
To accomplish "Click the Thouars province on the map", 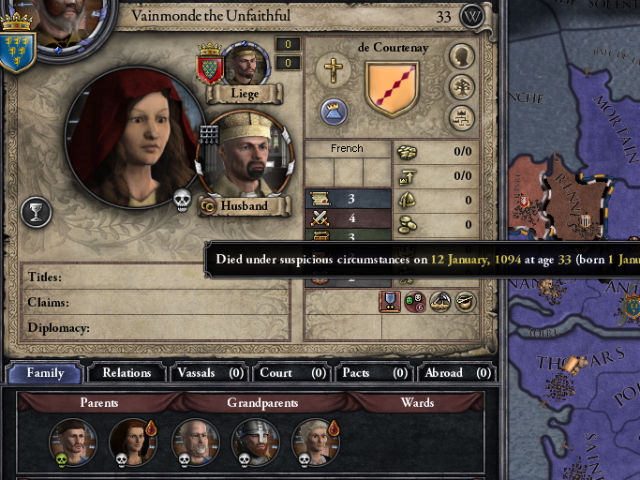I will [580, 360].
